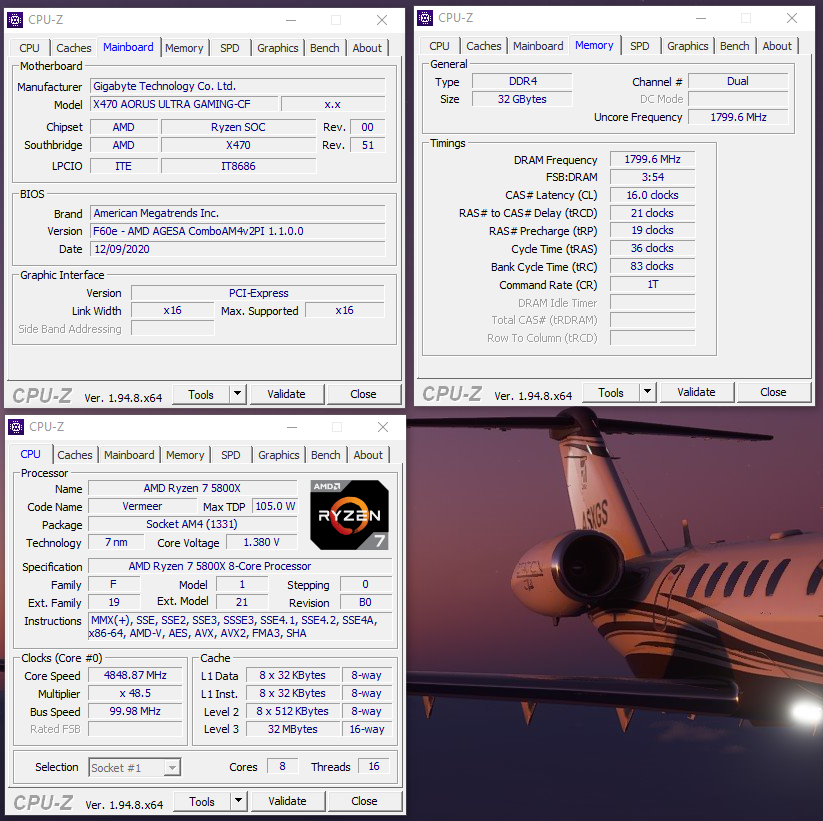Open Memory tab in CPU window

(x=185, y=455)
